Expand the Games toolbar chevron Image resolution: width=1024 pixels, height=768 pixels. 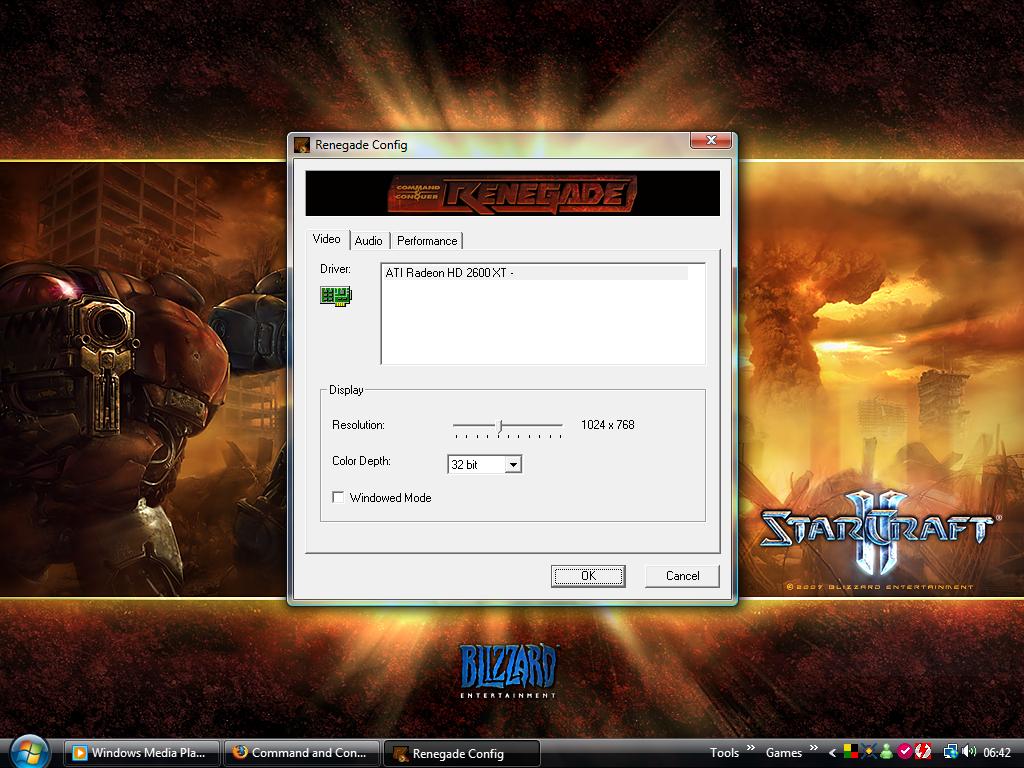pyautogui.click(x=813, y=750)
